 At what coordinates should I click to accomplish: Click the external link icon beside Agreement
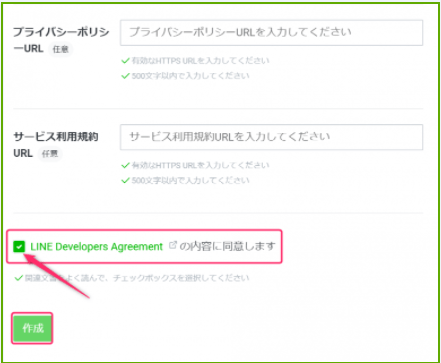click(172, 245)
